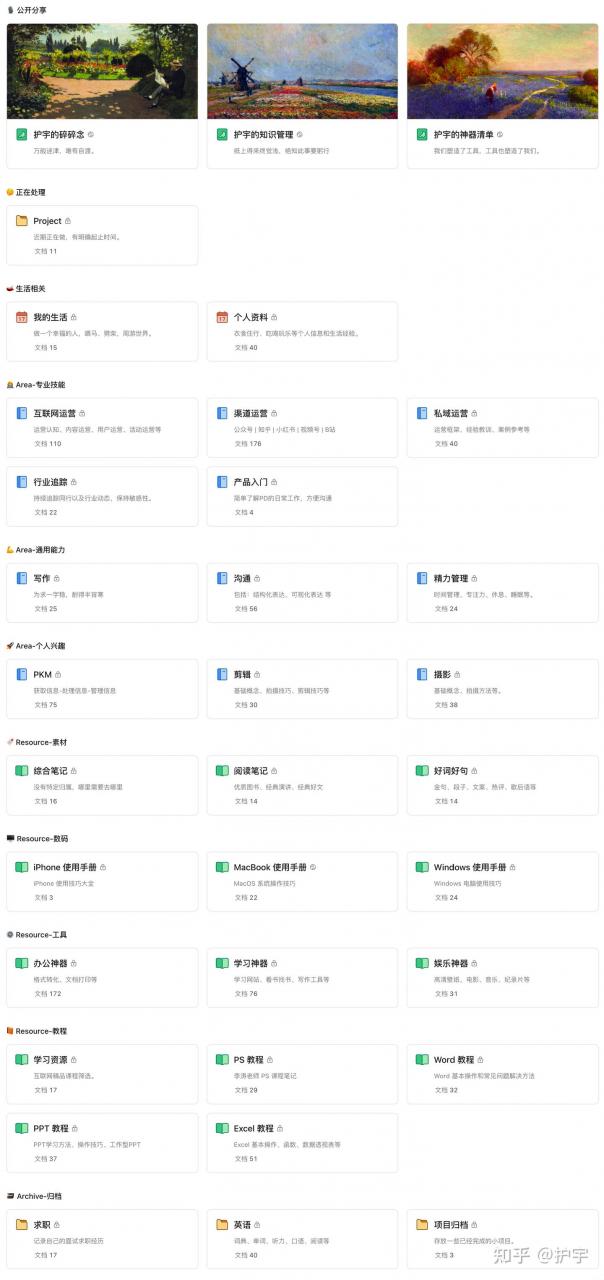Click the description 词典、单词、听力、口语、阅读等
Image resolution: width=604 pixels, height=1280 pixels.
point(281,1242)
